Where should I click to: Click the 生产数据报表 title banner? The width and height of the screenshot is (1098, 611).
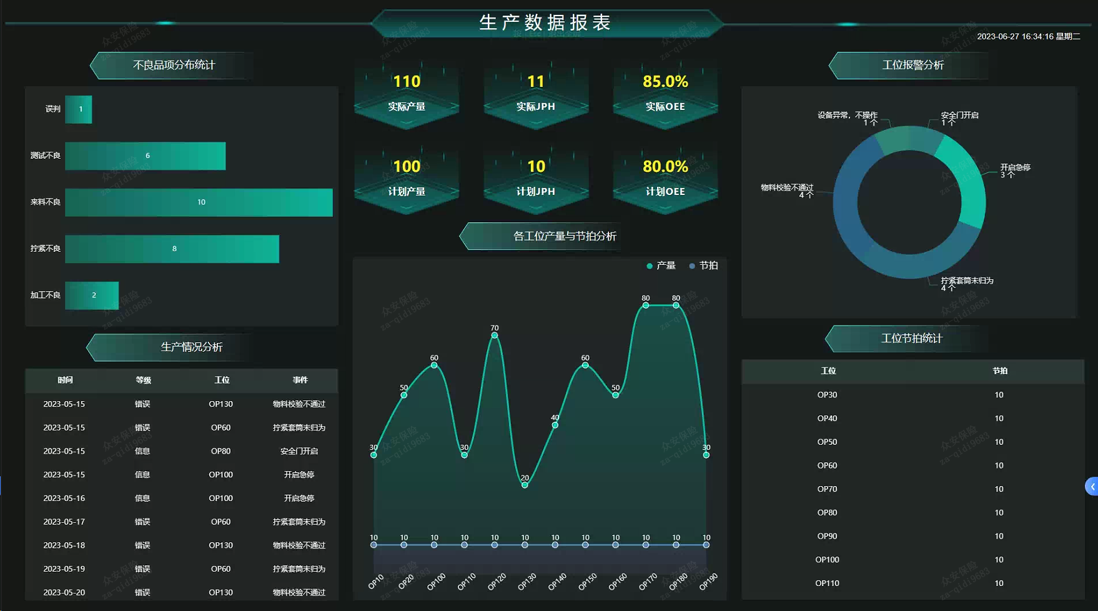point(546,23)
